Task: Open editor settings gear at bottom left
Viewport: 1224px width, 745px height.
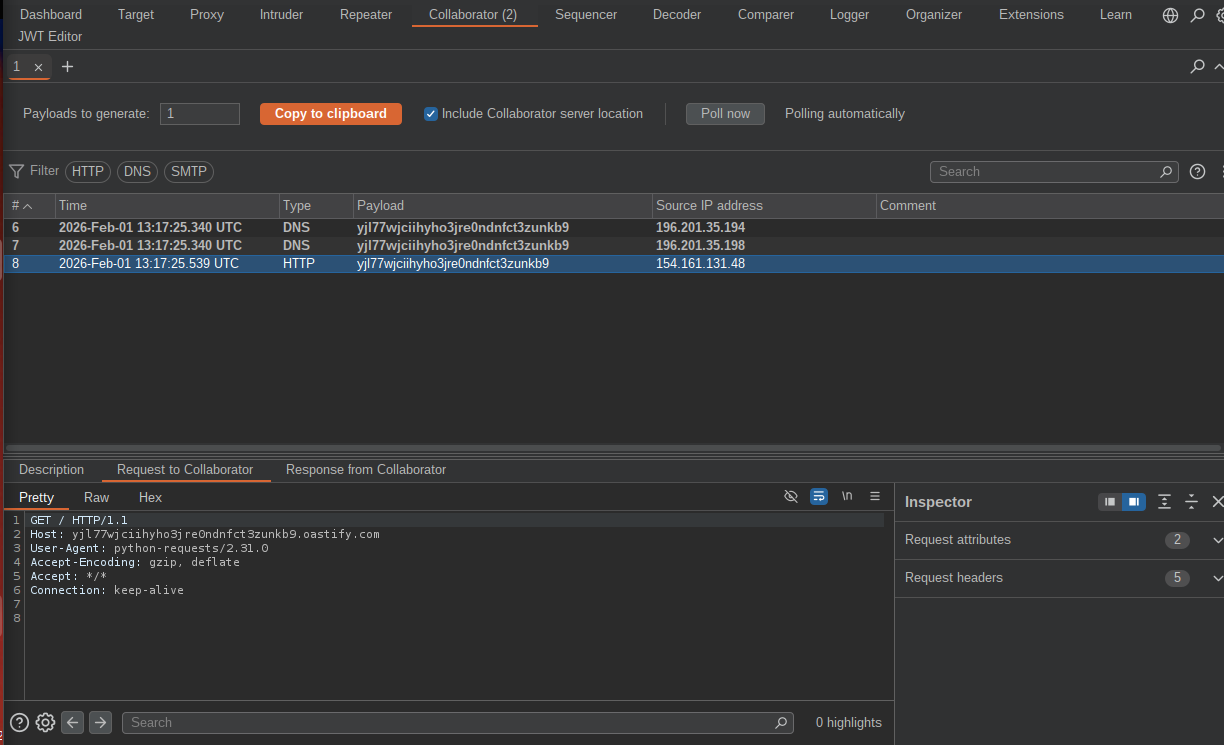Action: pos(45,722)
